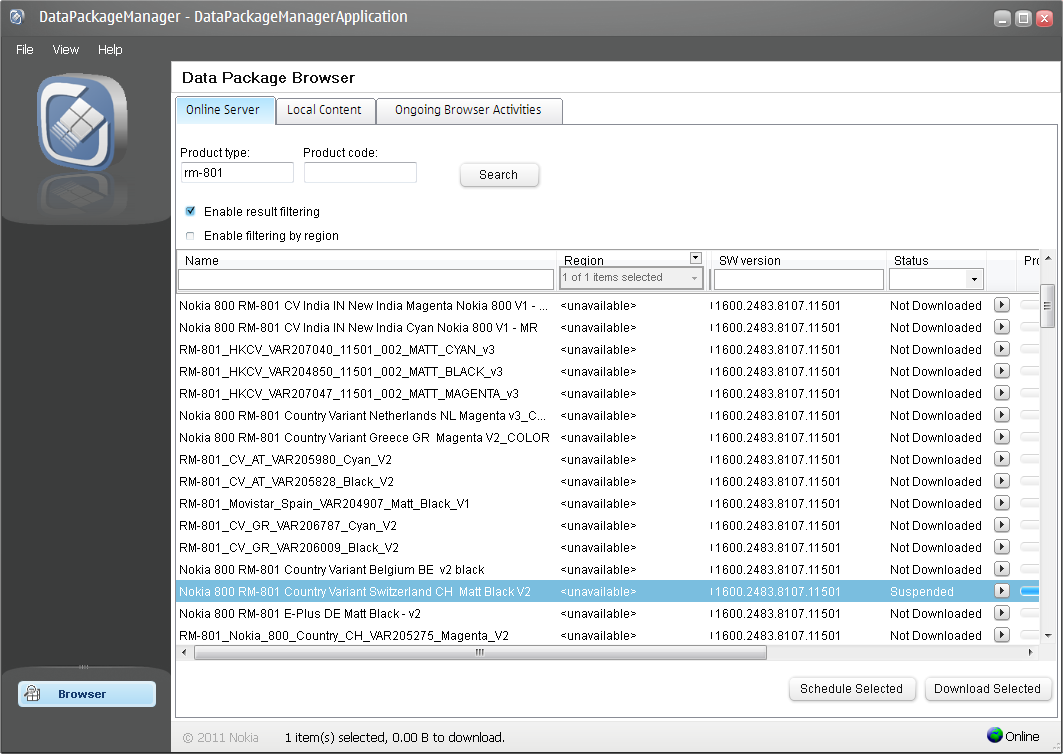Screen dimensions: 1063x754
Task: Click the Name column header
Action: click(366, 260)
